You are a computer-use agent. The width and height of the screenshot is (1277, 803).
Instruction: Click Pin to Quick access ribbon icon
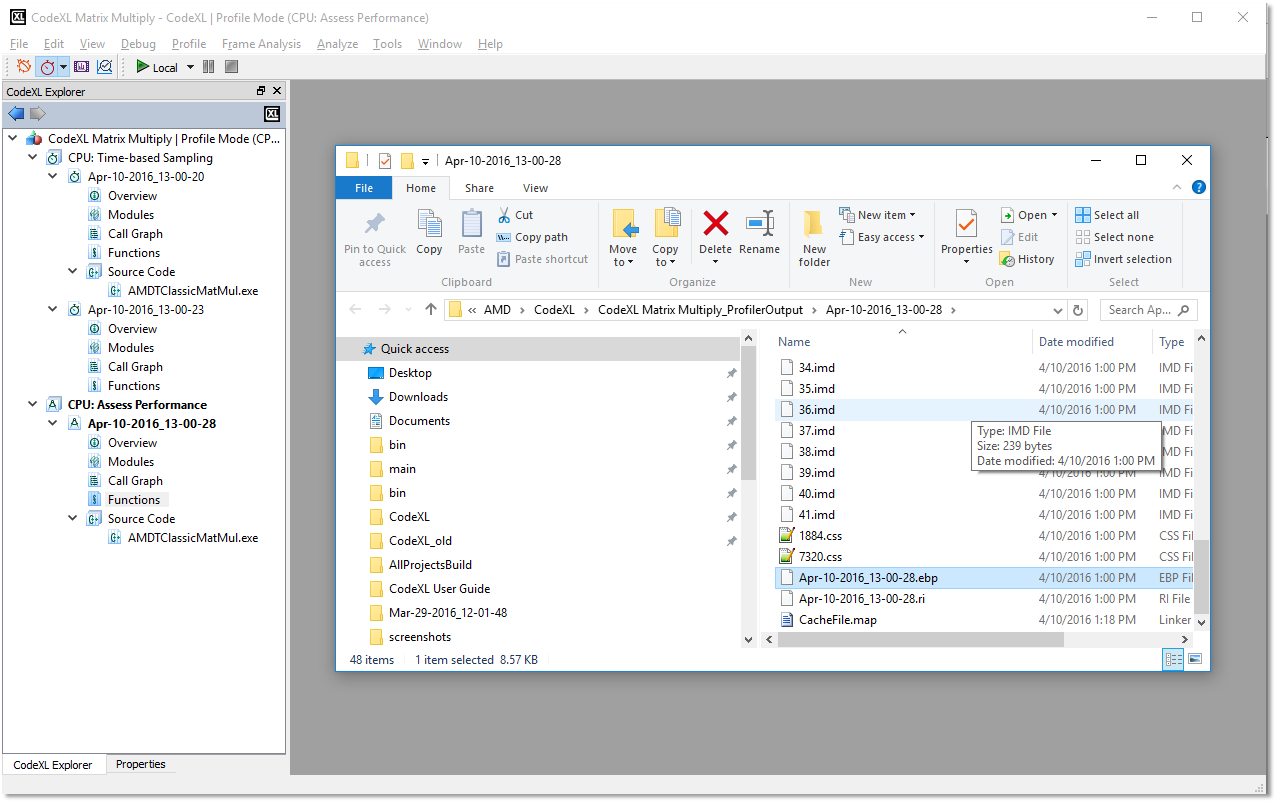tap(375, 238)
